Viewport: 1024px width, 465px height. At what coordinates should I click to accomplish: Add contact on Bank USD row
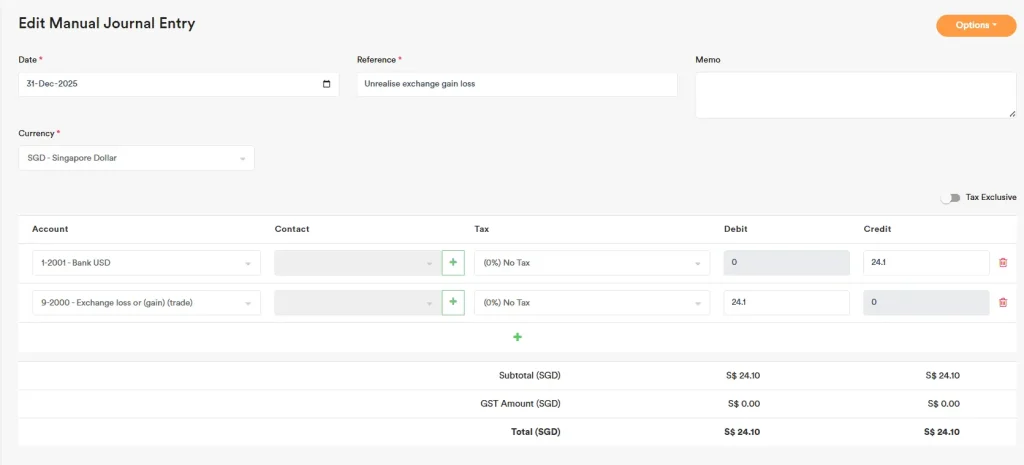click(x=453, y=263)
